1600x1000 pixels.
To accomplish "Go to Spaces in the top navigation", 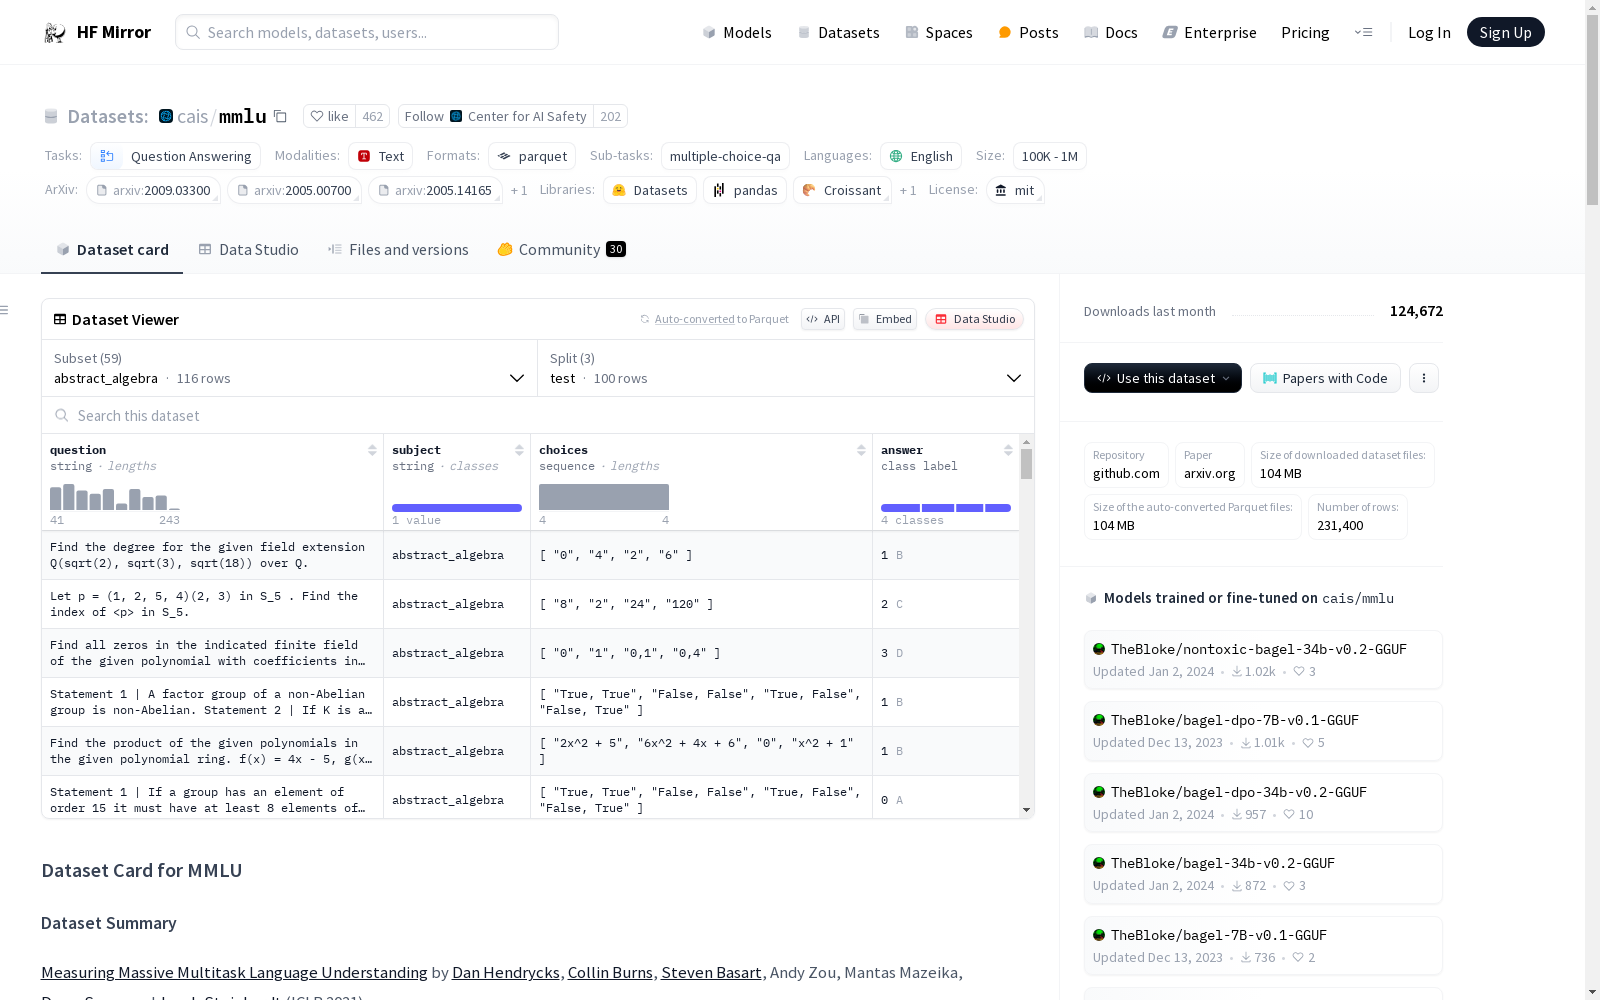I will (x=939, y=32).
